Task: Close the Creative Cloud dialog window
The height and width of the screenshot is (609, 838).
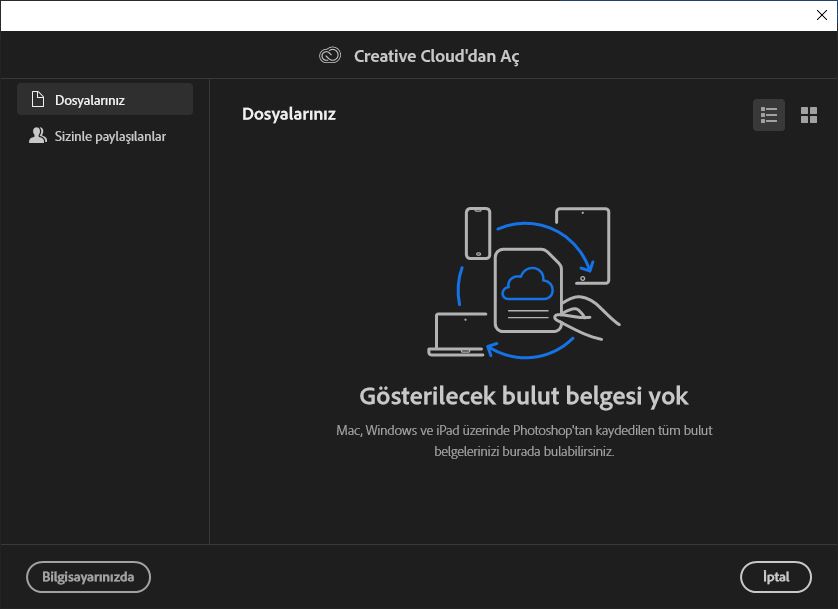Action: tap(821, 15)
